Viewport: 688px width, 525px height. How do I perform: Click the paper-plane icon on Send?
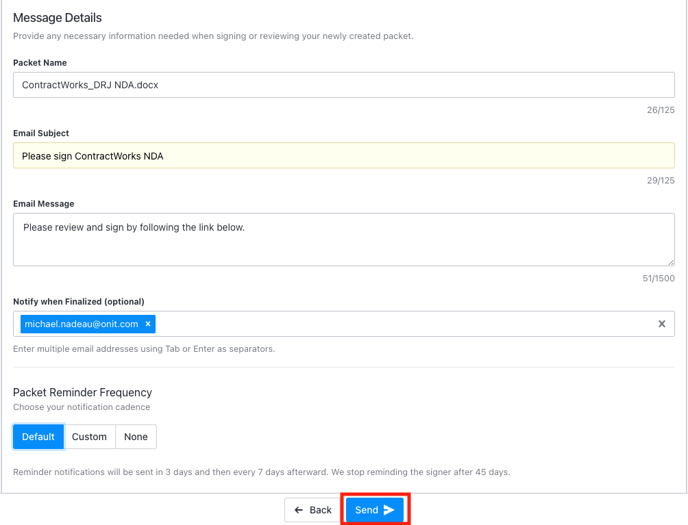tap(389, 510)
